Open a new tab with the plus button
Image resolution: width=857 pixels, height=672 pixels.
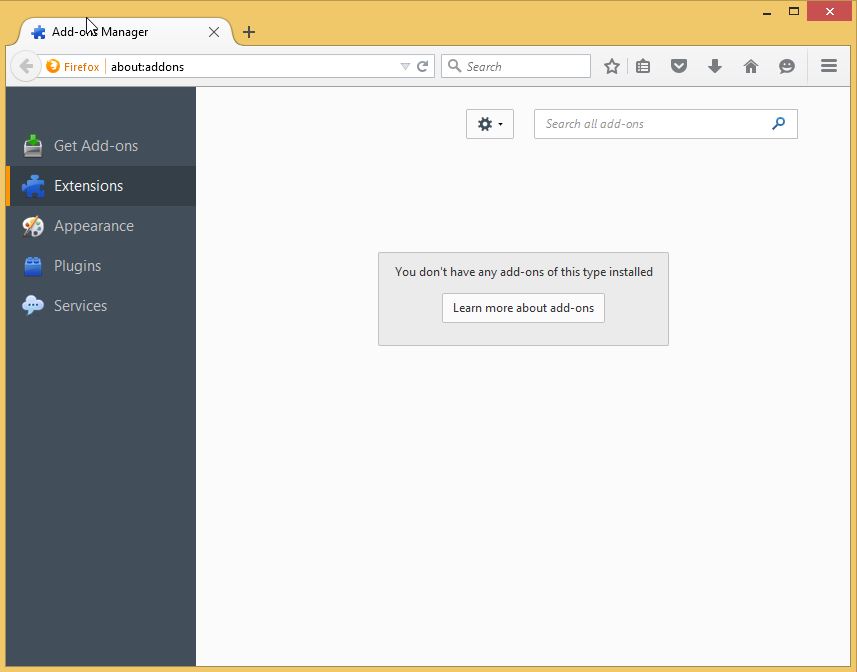[x=248, y=31]
